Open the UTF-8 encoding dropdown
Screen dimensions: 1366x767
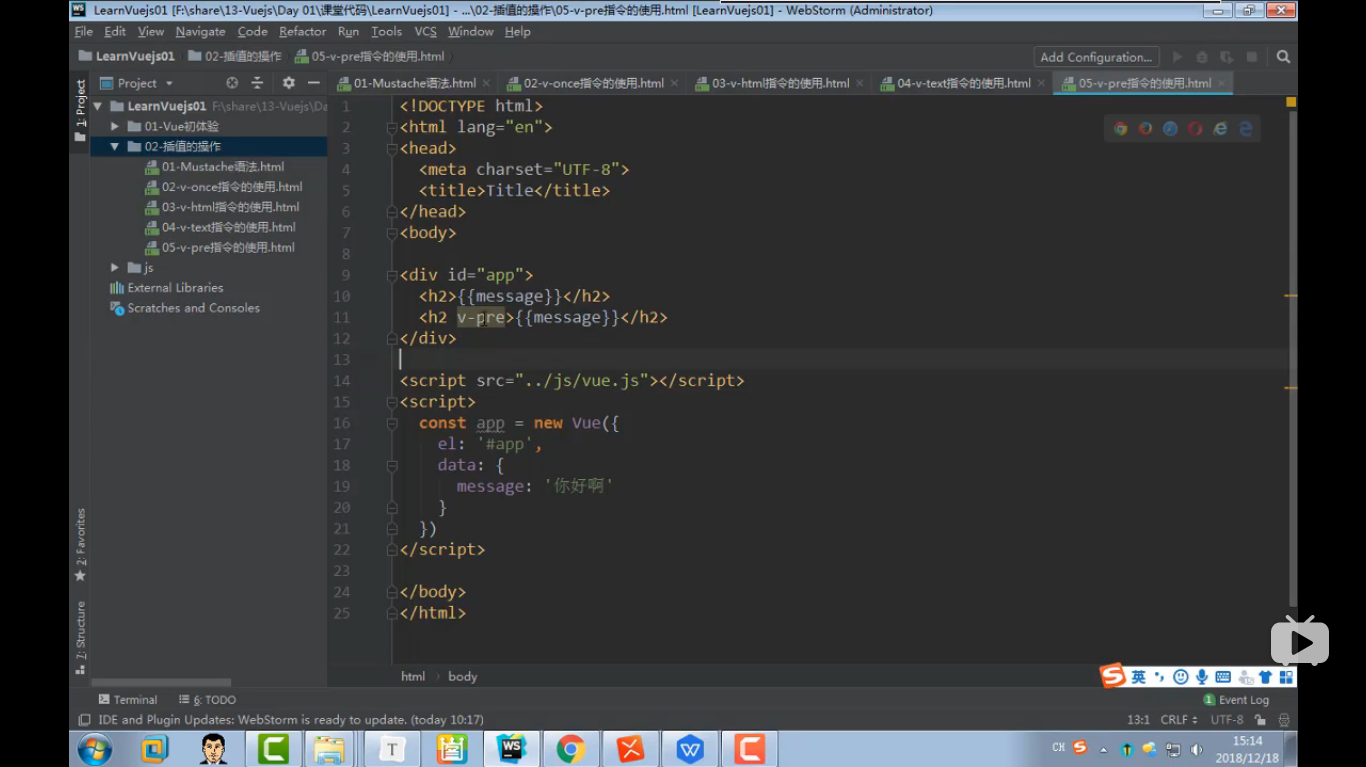[x=1227, y=720]
